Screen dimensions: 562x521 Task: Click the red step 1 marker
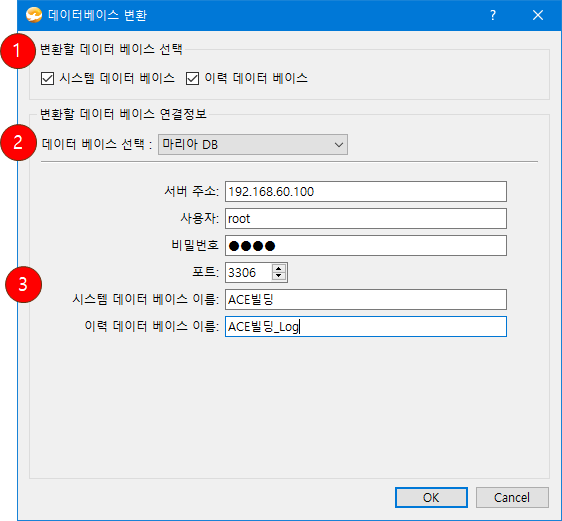click(x=18, y=51)
